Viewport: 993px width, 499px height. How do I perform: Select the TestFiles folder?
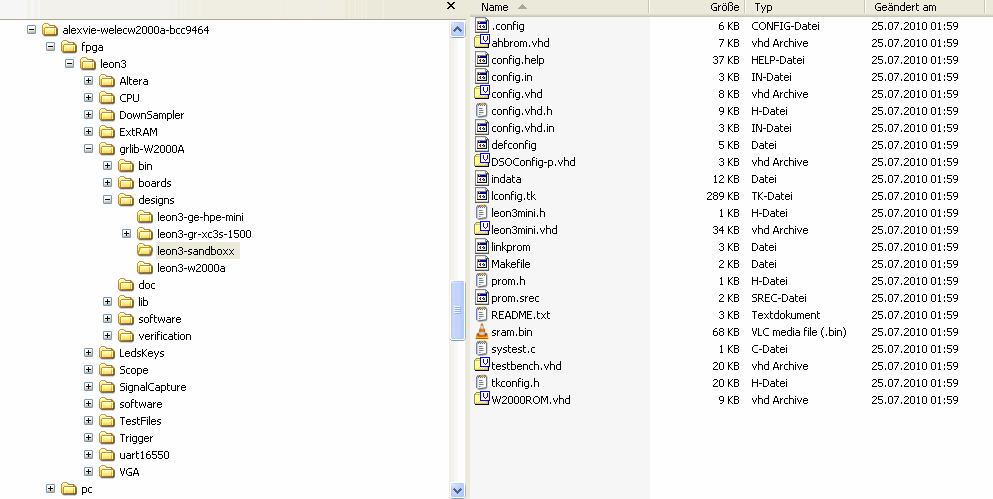point(140,421)
